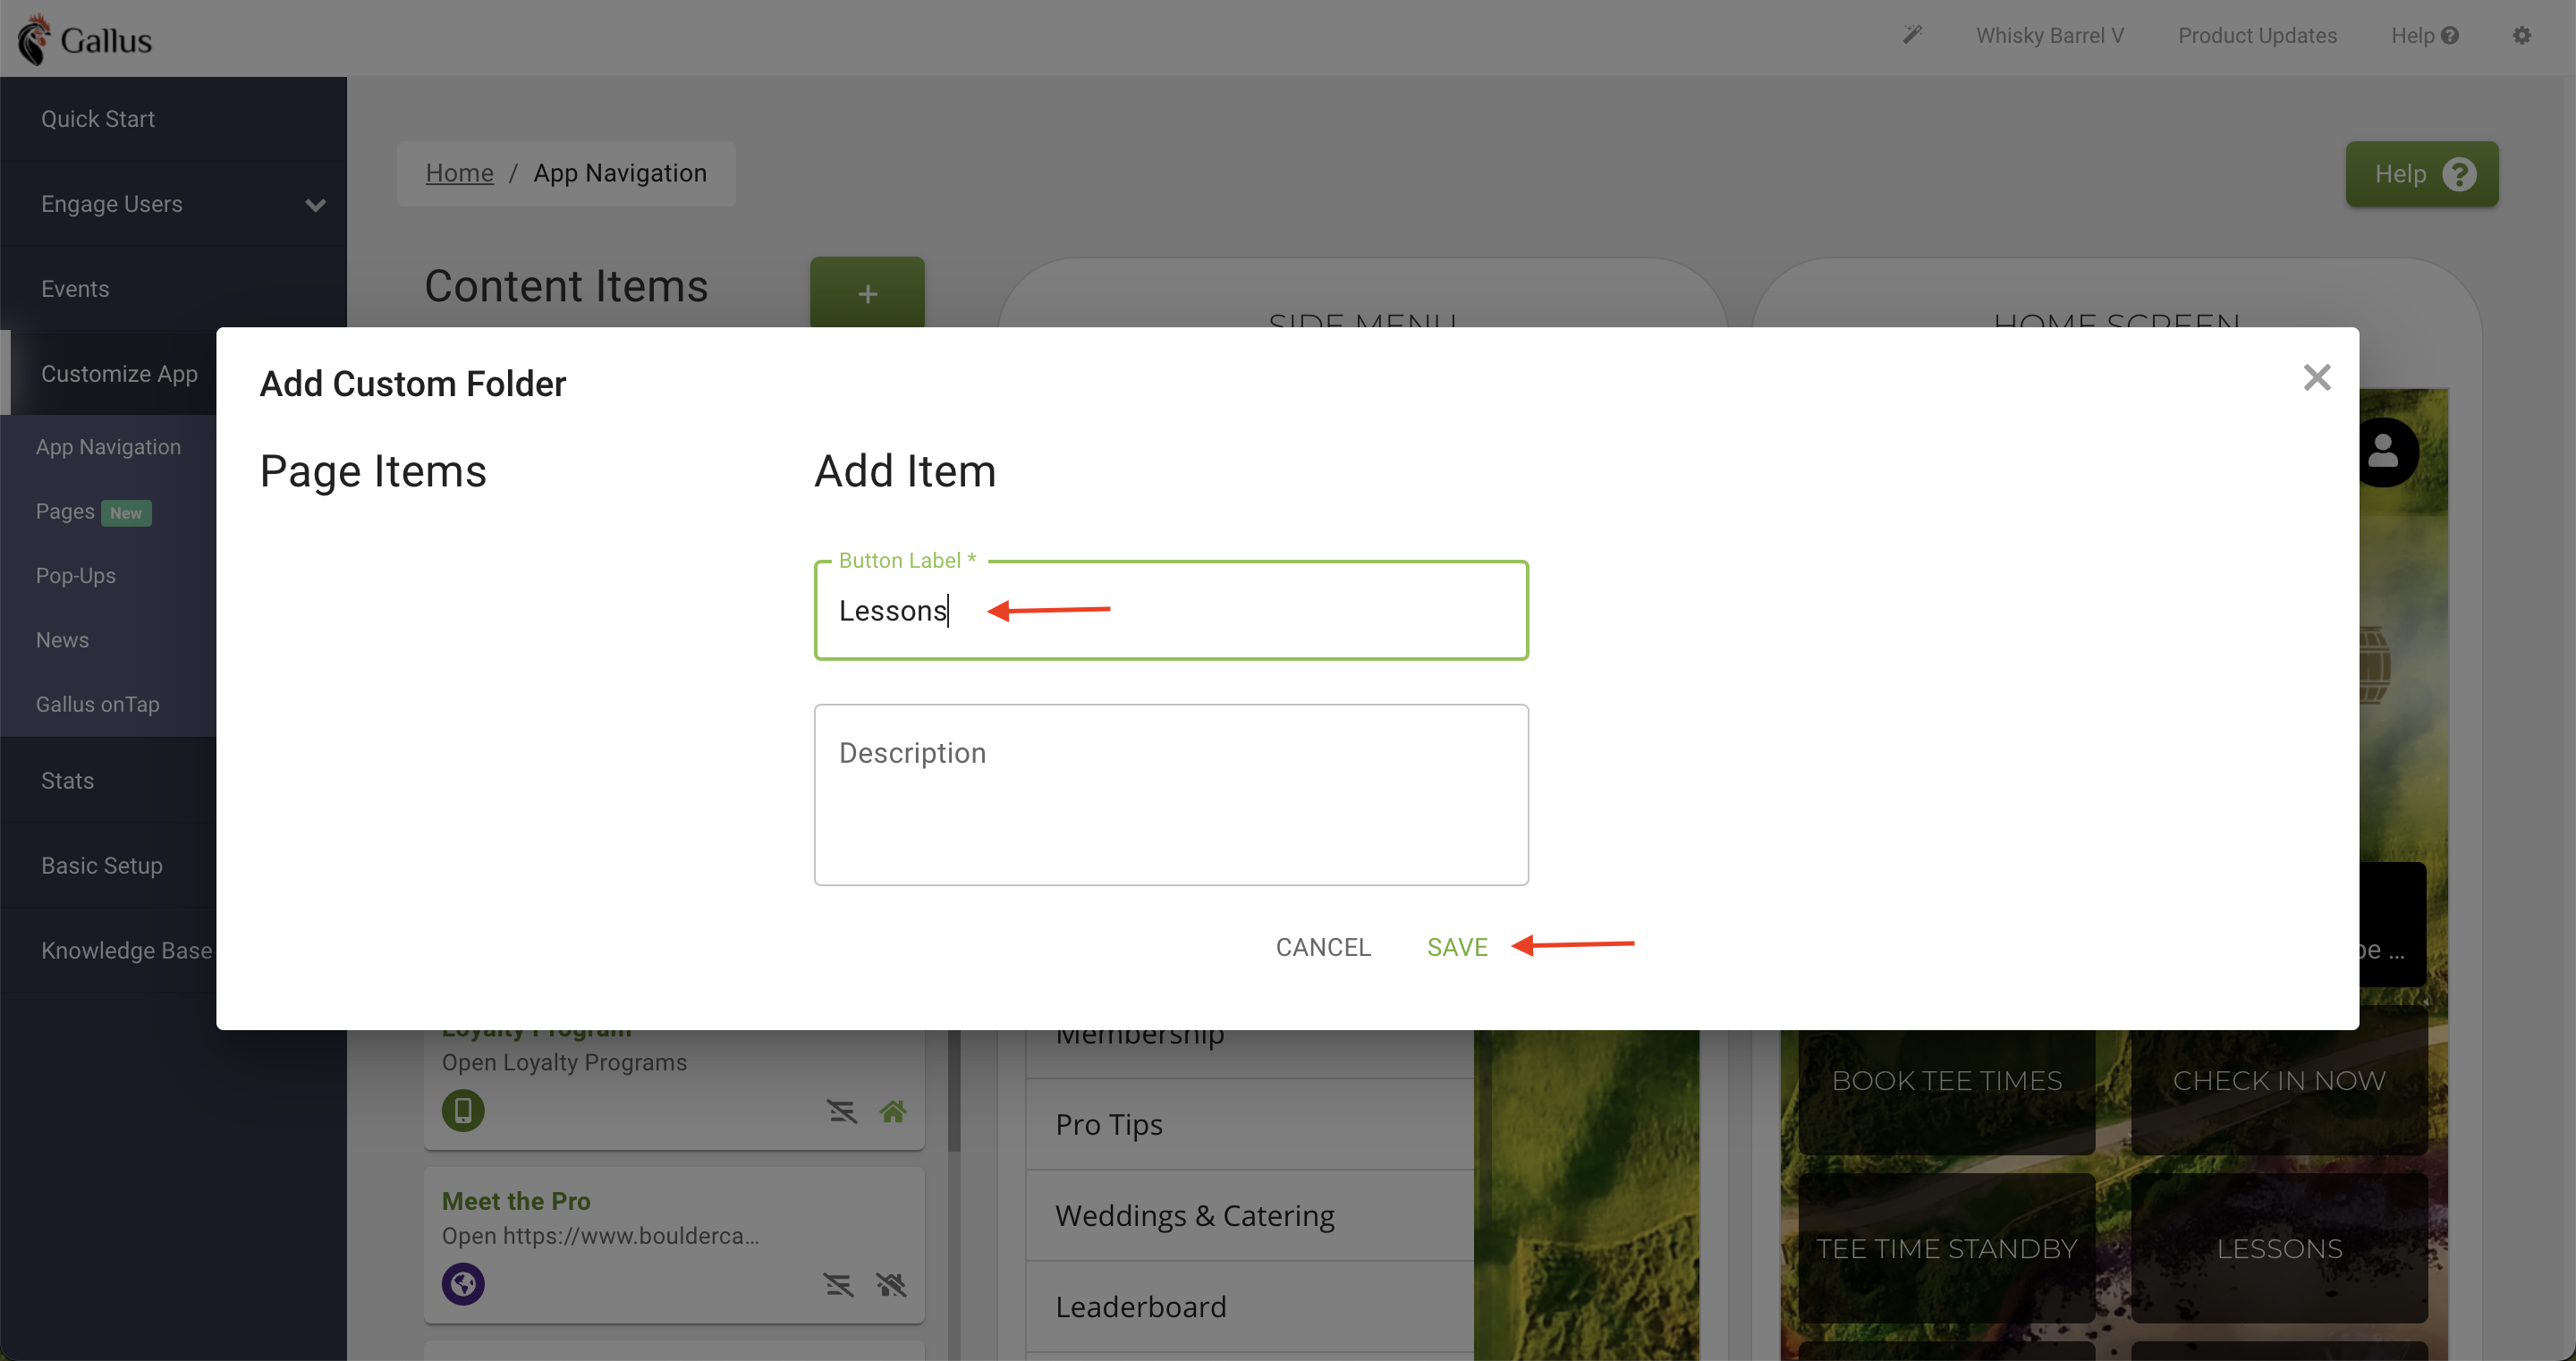
Task: Add a content item with plus button
Action: [867, 293]
